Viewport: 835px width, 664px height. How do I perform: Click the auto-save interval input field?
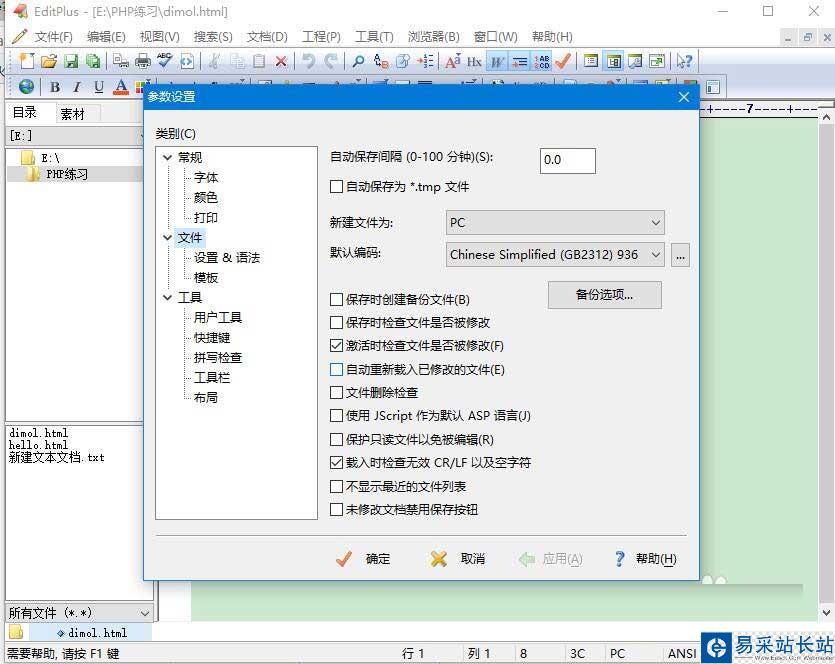click(568, 160)
